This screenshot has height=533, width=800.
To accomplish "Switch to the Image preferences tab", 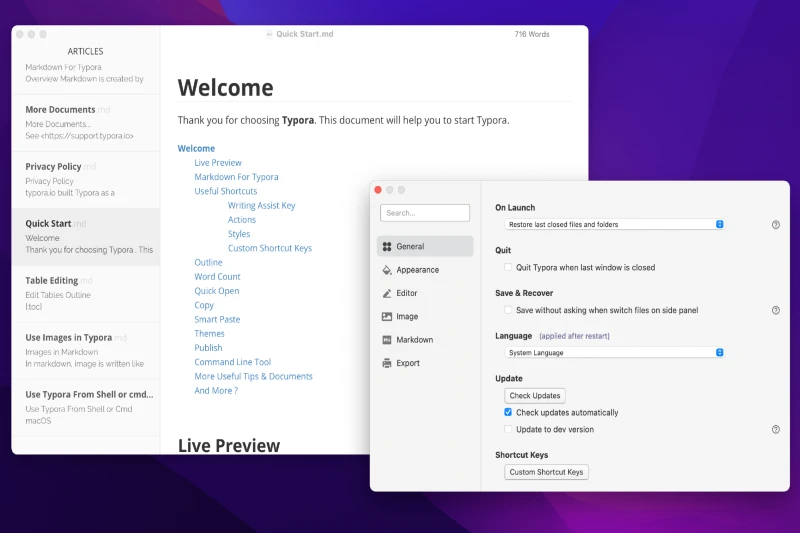I will click(425, 316).
